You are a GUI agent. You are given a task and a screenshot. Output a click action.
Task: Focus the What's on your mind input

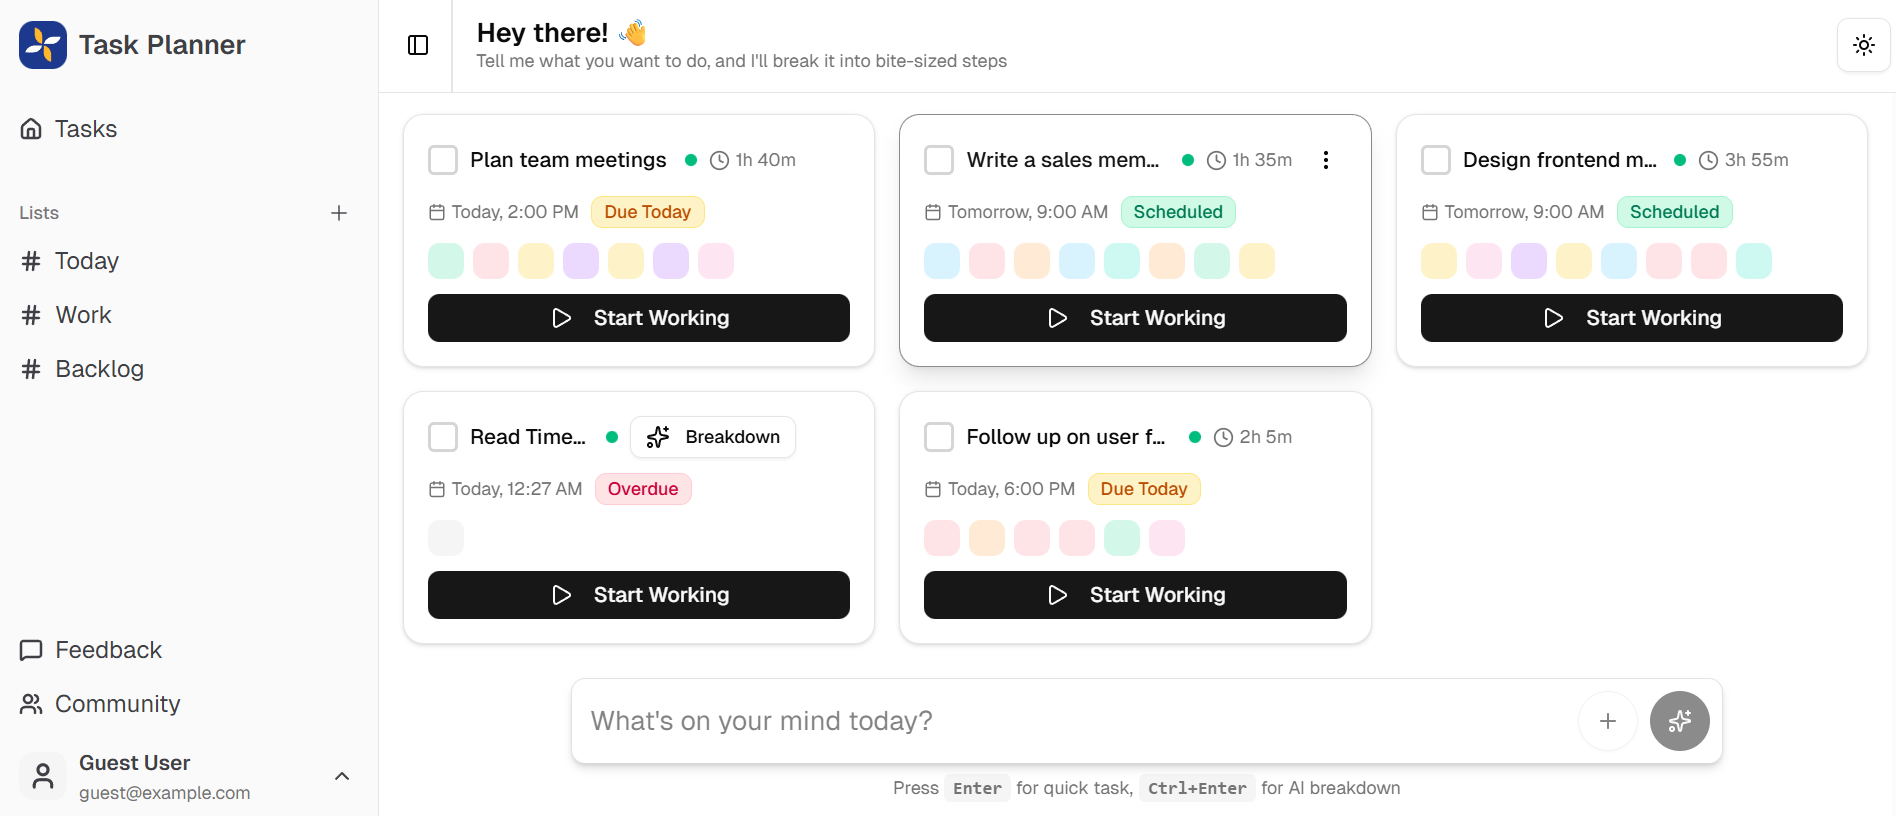[1000, 720]
